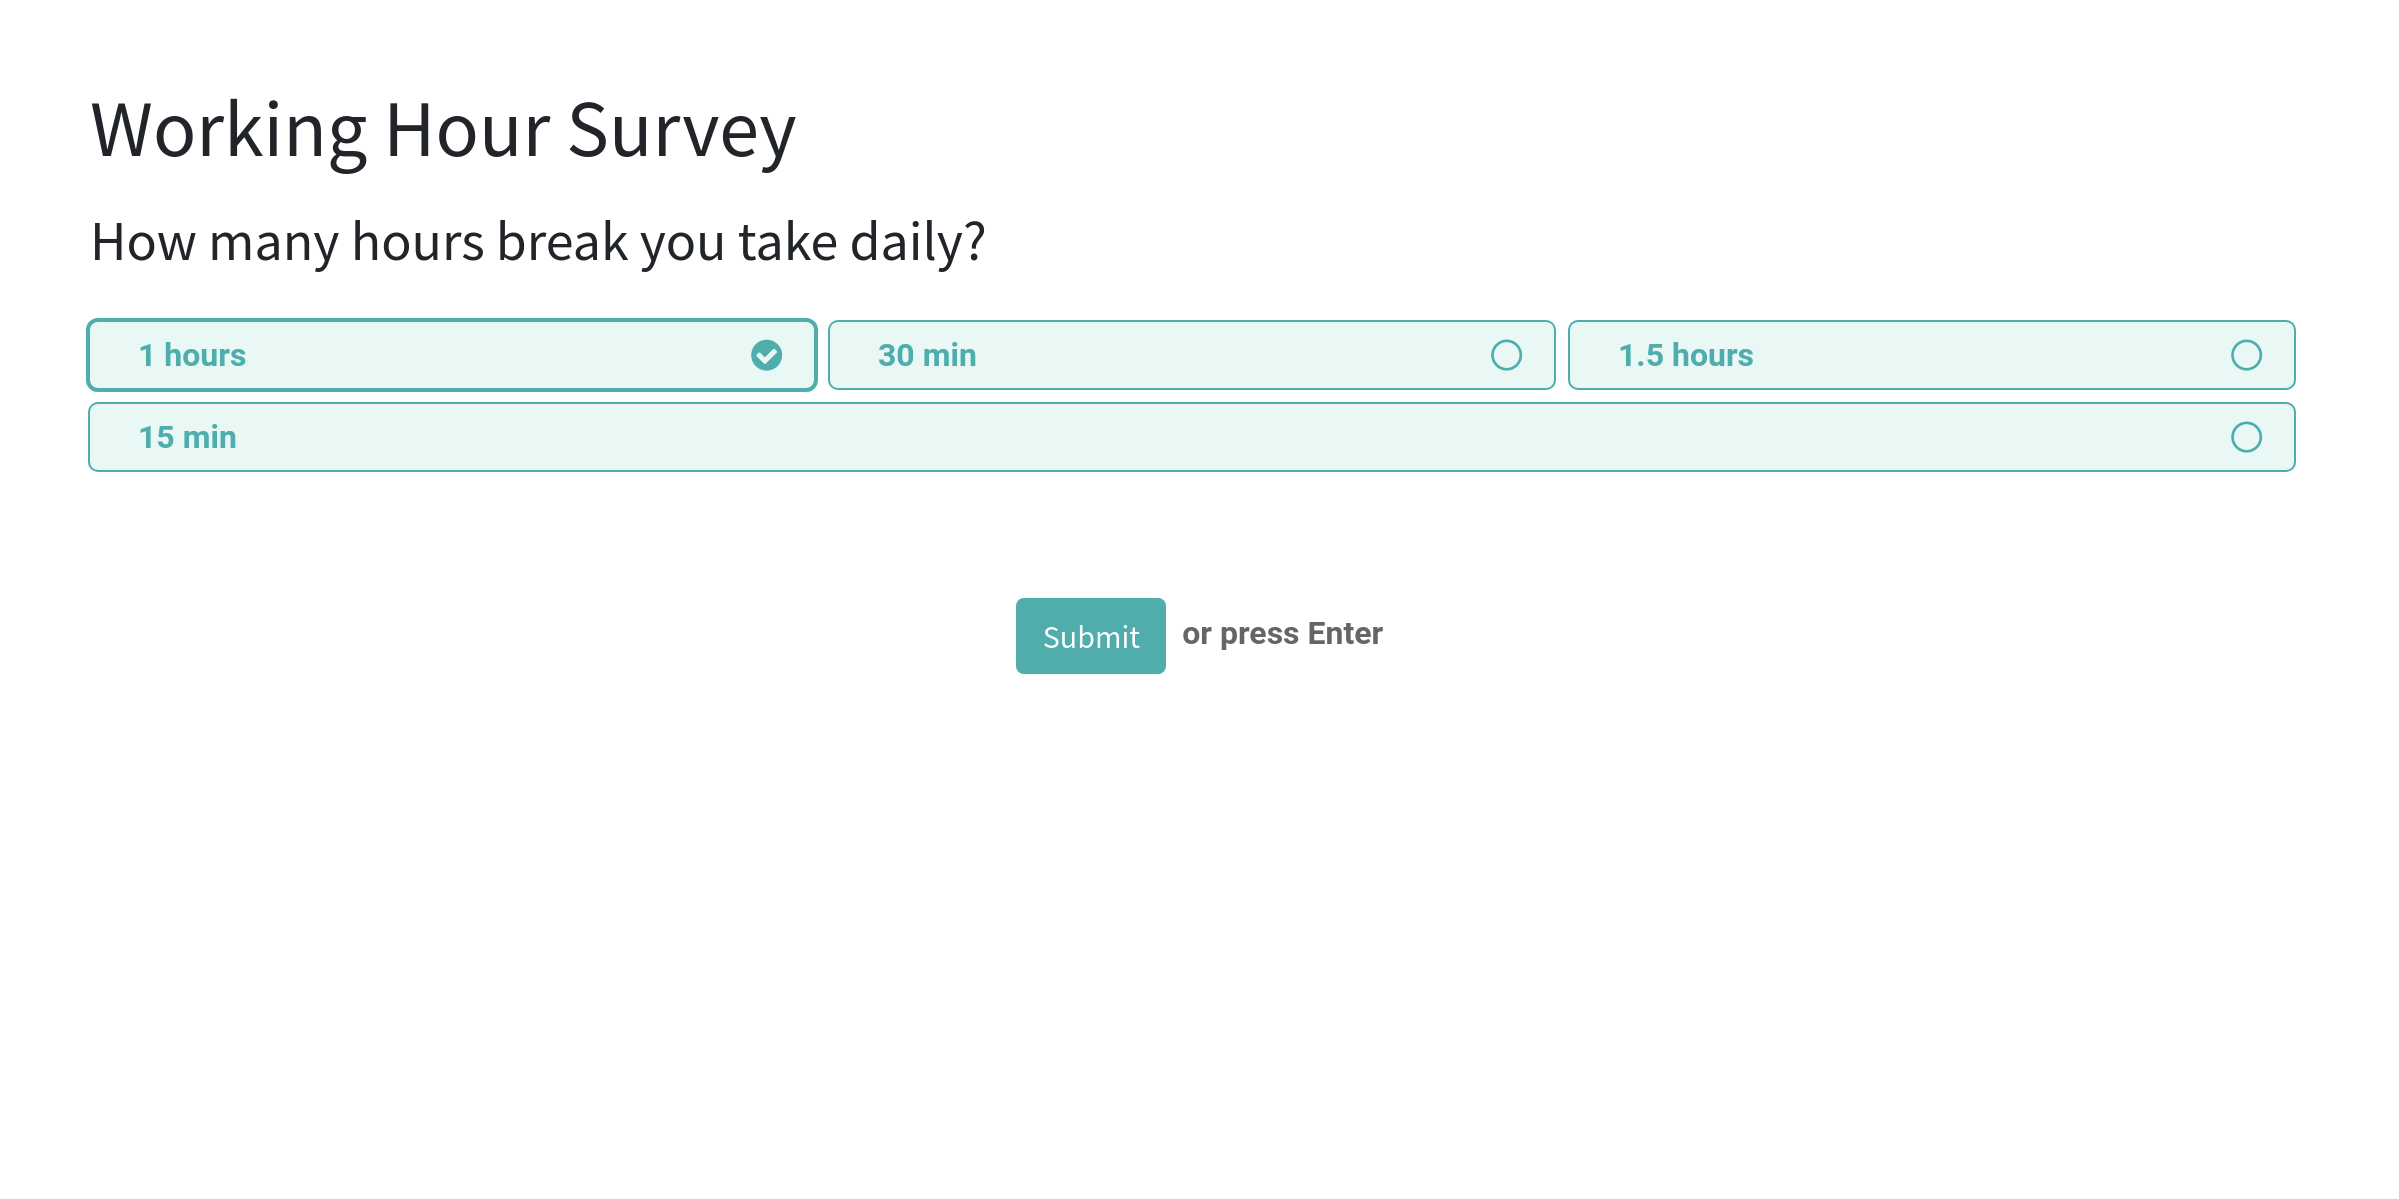The width and height of the screenshot is (2399, 1199).
Task: Click the "30 min" option label text
Action: 926,355
